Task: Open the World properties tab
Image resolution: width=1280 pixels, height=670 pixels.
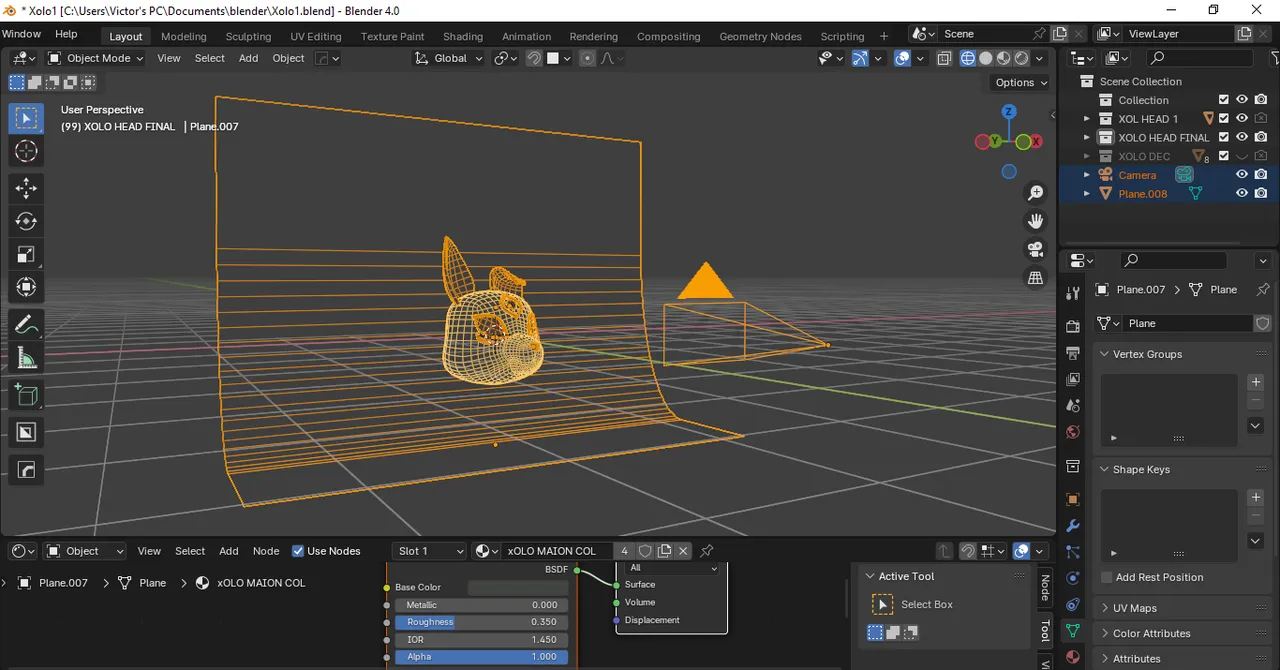Action: point(1073,432)
